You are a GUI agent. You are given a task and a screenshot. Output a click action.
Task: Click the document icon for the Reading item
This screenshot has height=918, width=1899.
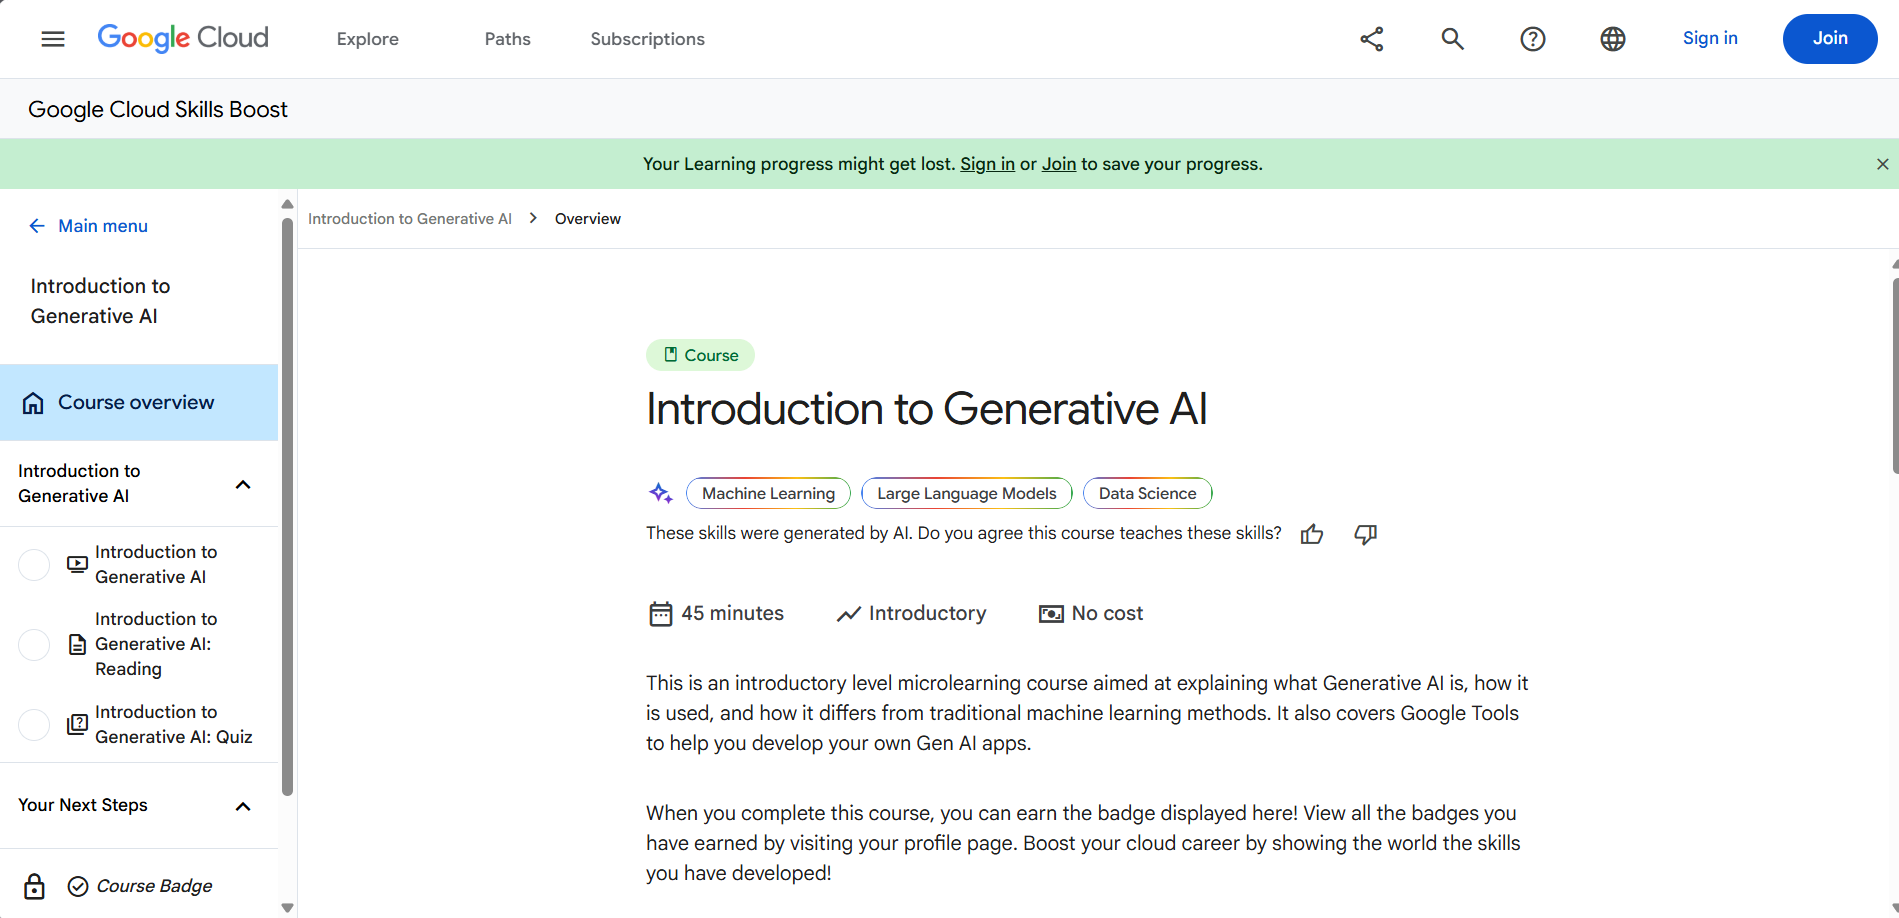pyautogui.click(x=77, y=644)
